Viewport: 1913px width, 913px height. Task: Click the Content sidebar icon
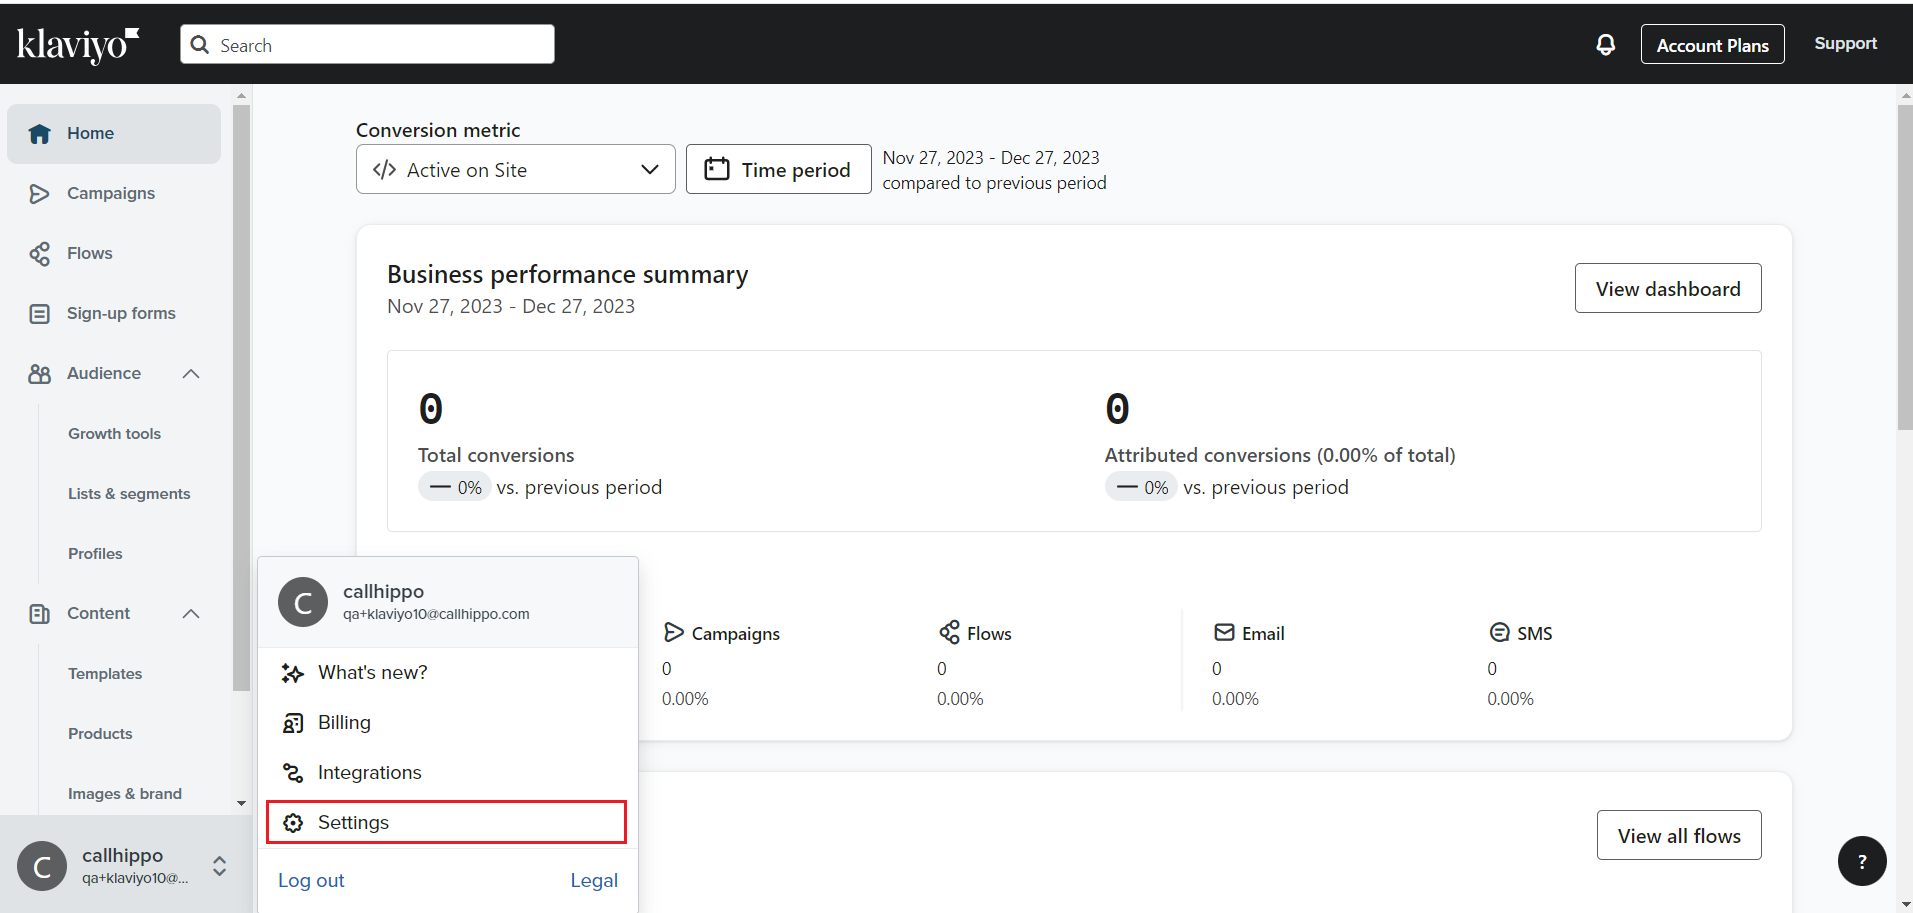coord(40,614)
